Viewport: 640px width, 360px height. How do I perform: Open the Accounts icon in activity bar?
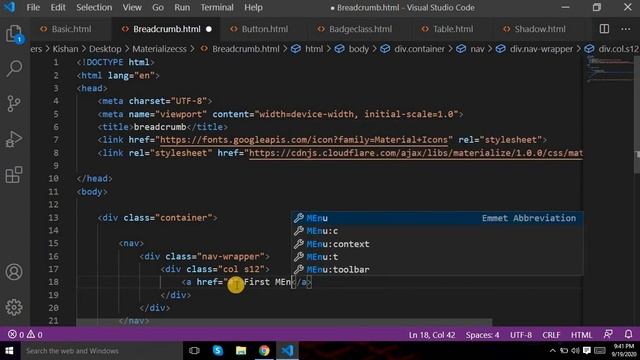pos(14,272)
